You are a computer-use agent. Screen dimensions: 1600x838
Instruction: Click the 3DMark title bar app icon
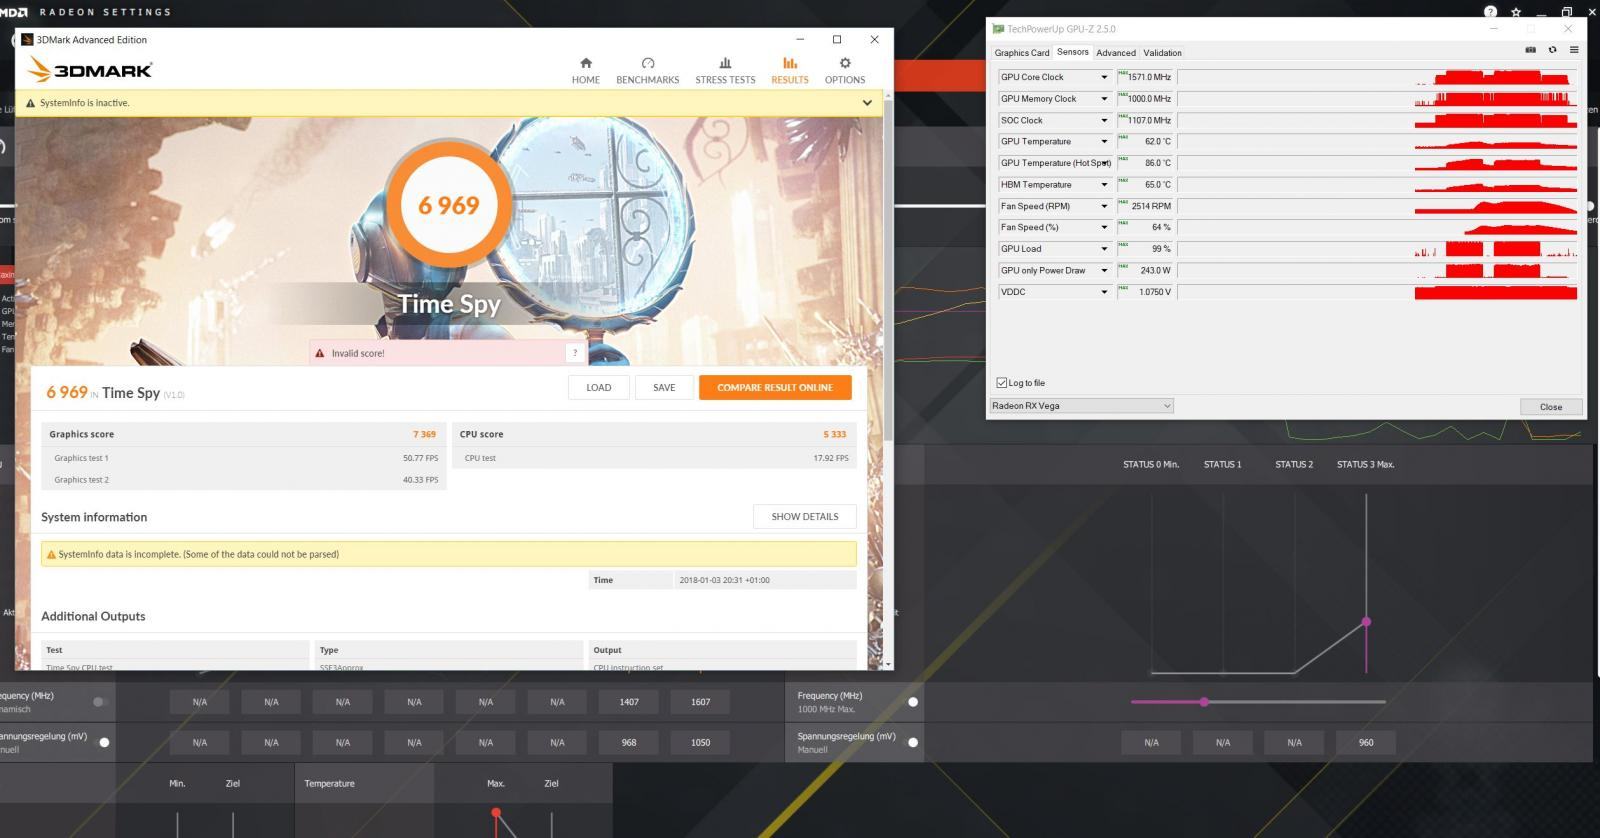27,40
